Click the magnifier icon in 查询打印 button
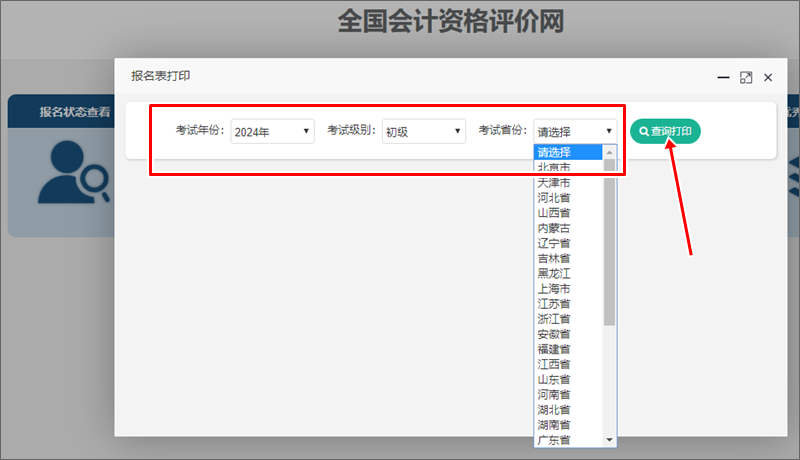Viewport: 800px width, 460px height. point(644,132)
